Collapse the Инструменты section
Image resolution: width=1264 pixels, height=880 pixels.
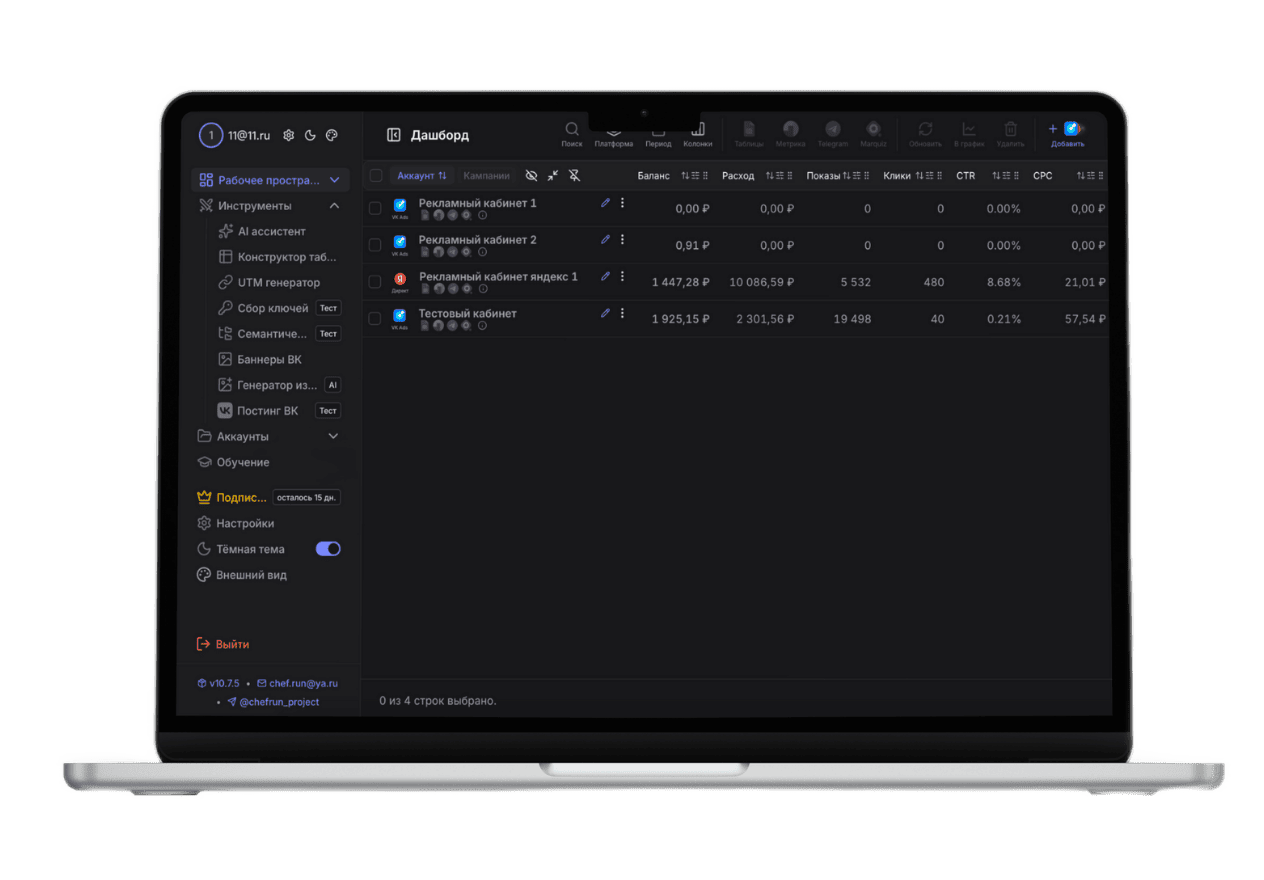point(334,206)
